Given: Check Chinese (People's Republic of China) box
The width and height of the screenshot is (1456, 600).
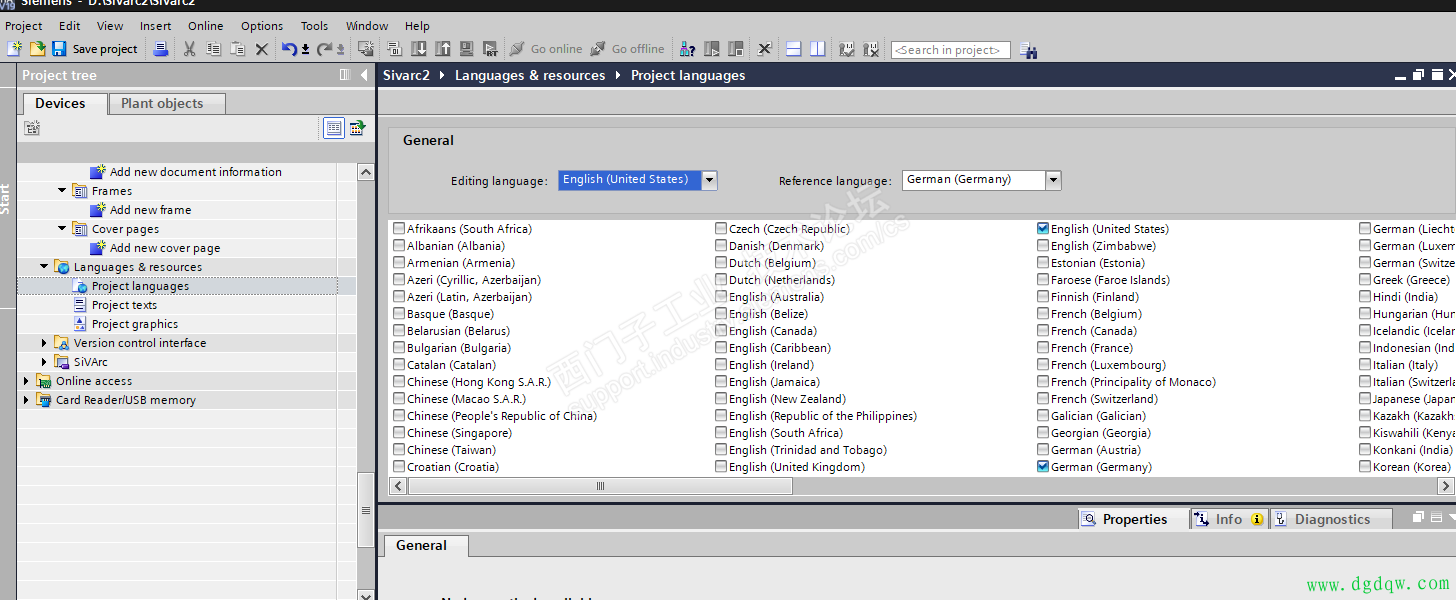Looking at the screenshot, I should (x=400, y=416).
